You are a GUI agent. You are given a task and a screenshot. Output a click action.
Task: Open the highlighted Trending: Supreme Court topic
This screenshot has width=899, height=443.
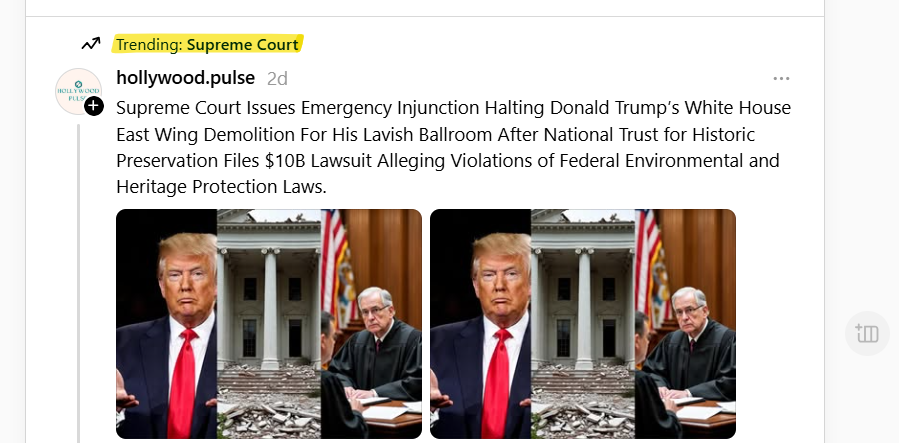pyautogui.click(x=207, y=44)
